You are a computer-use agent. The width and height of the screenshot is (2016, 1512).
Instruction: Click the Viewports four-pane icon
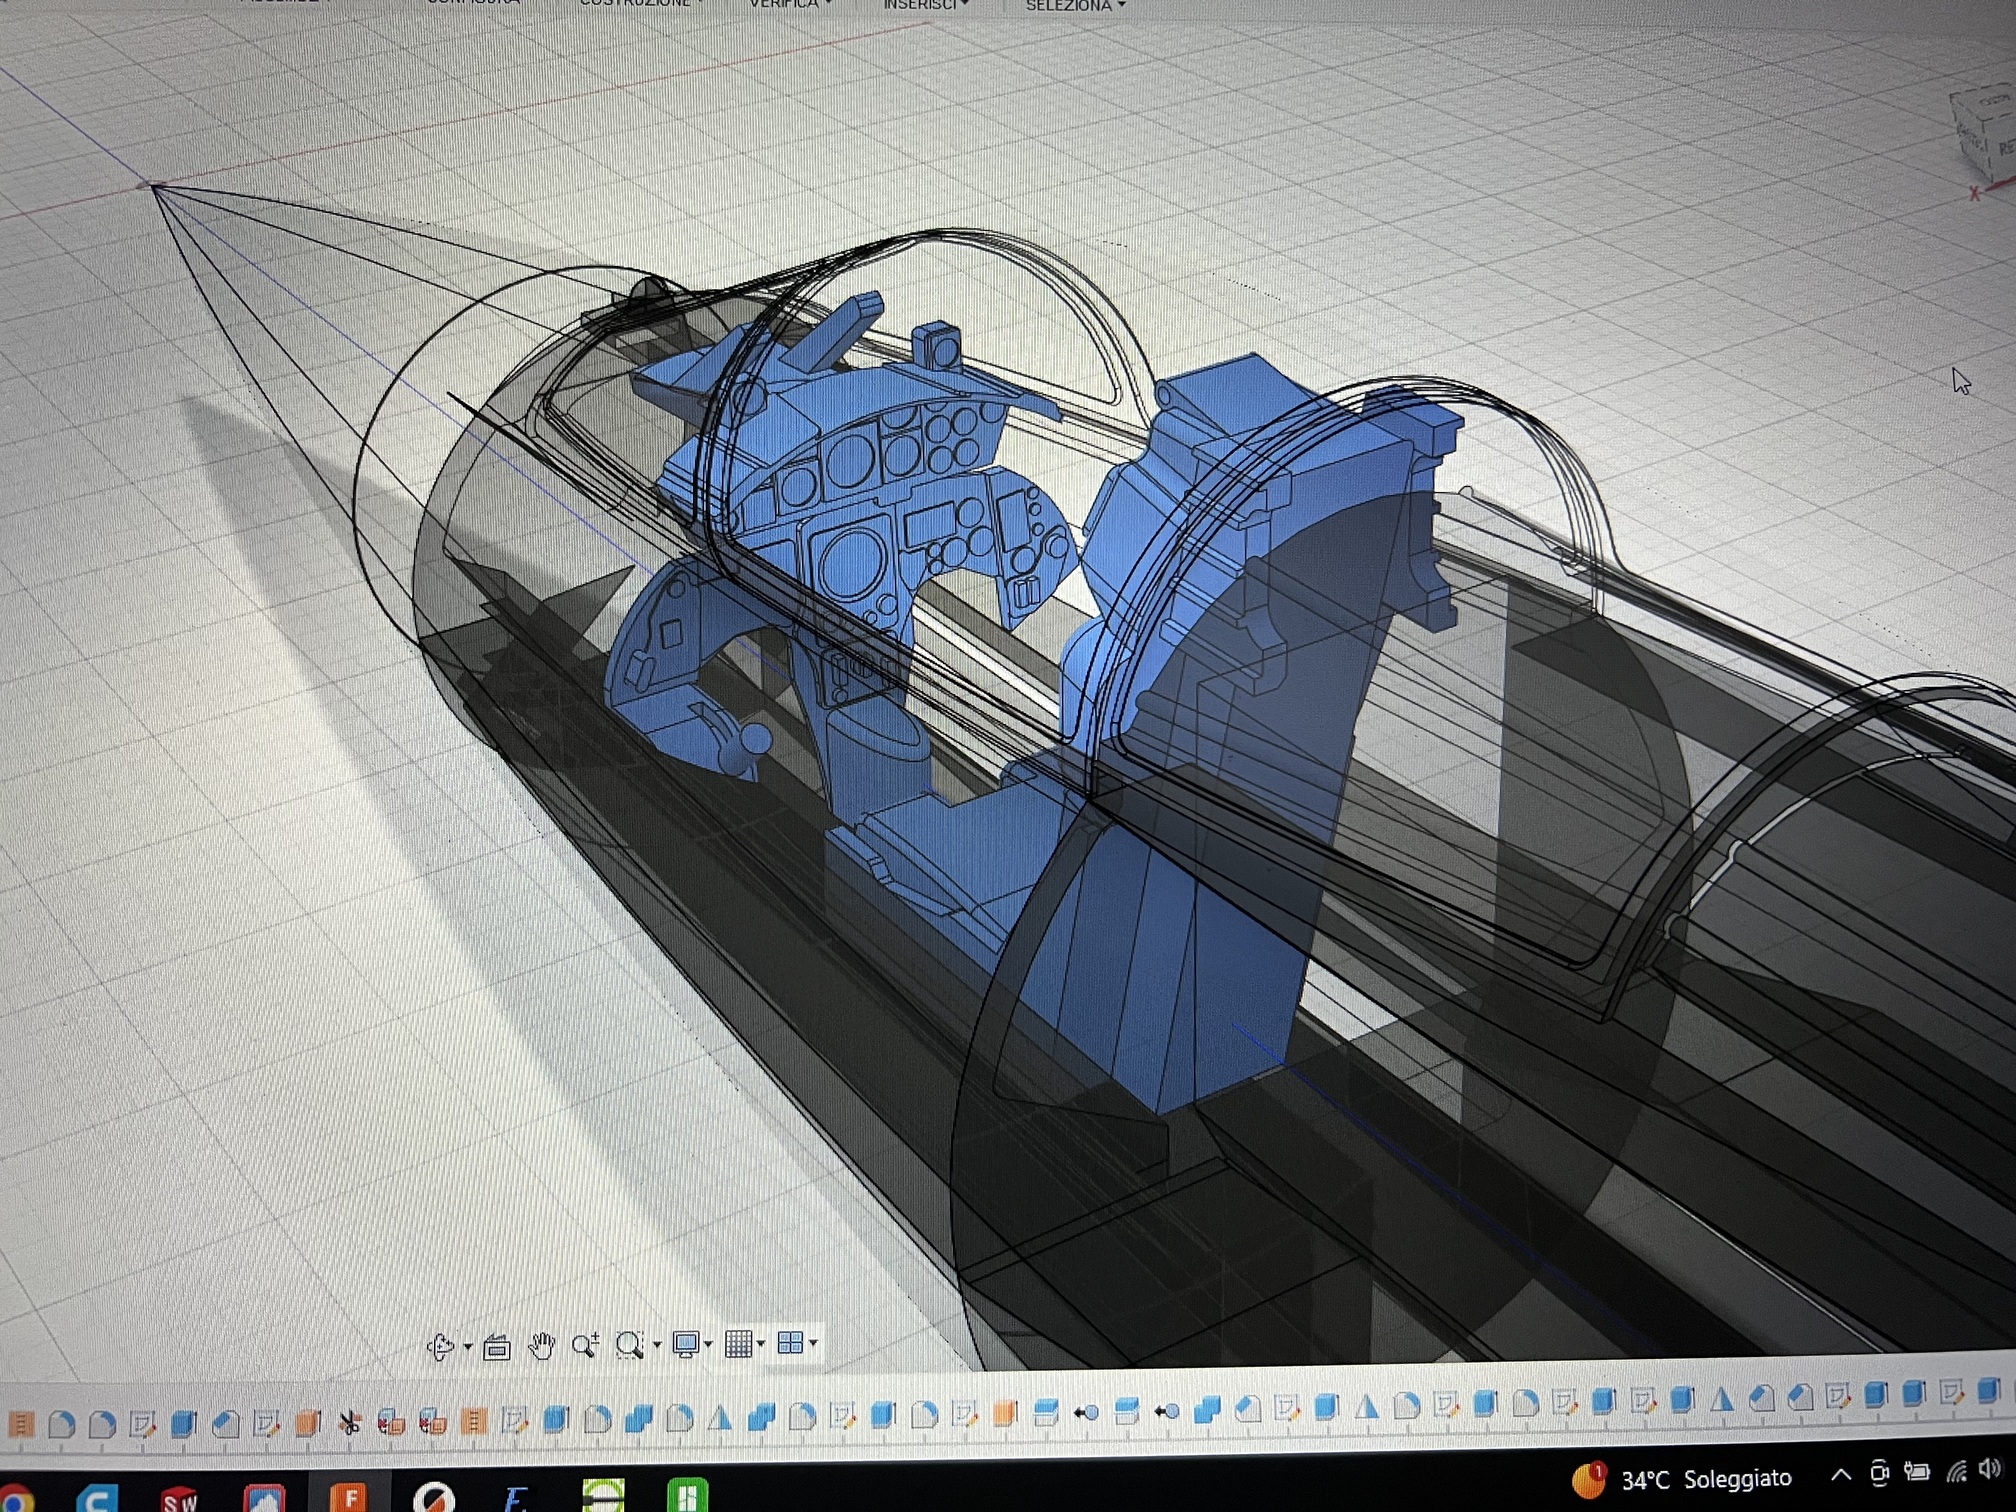click(x=790, y=1342)
